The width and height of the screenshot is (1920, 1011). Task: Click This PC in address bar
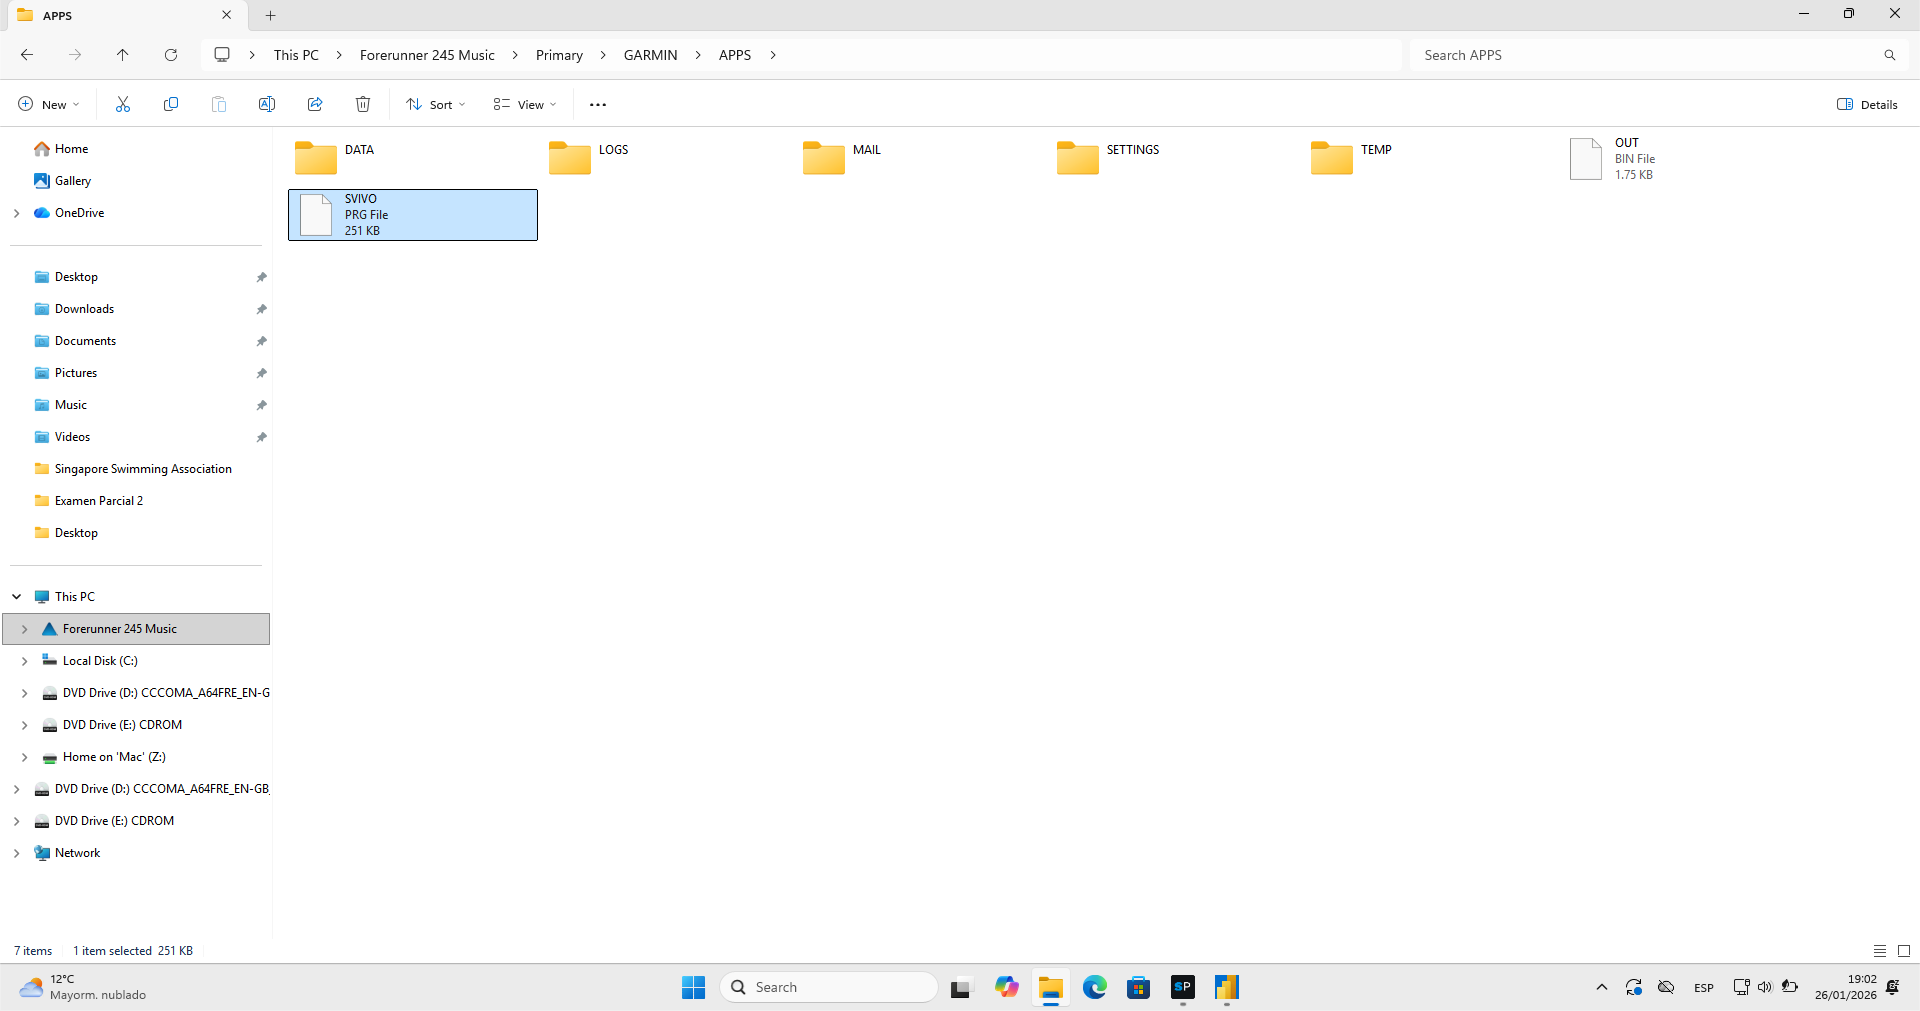pyautogui.click(x=296, y=55)
